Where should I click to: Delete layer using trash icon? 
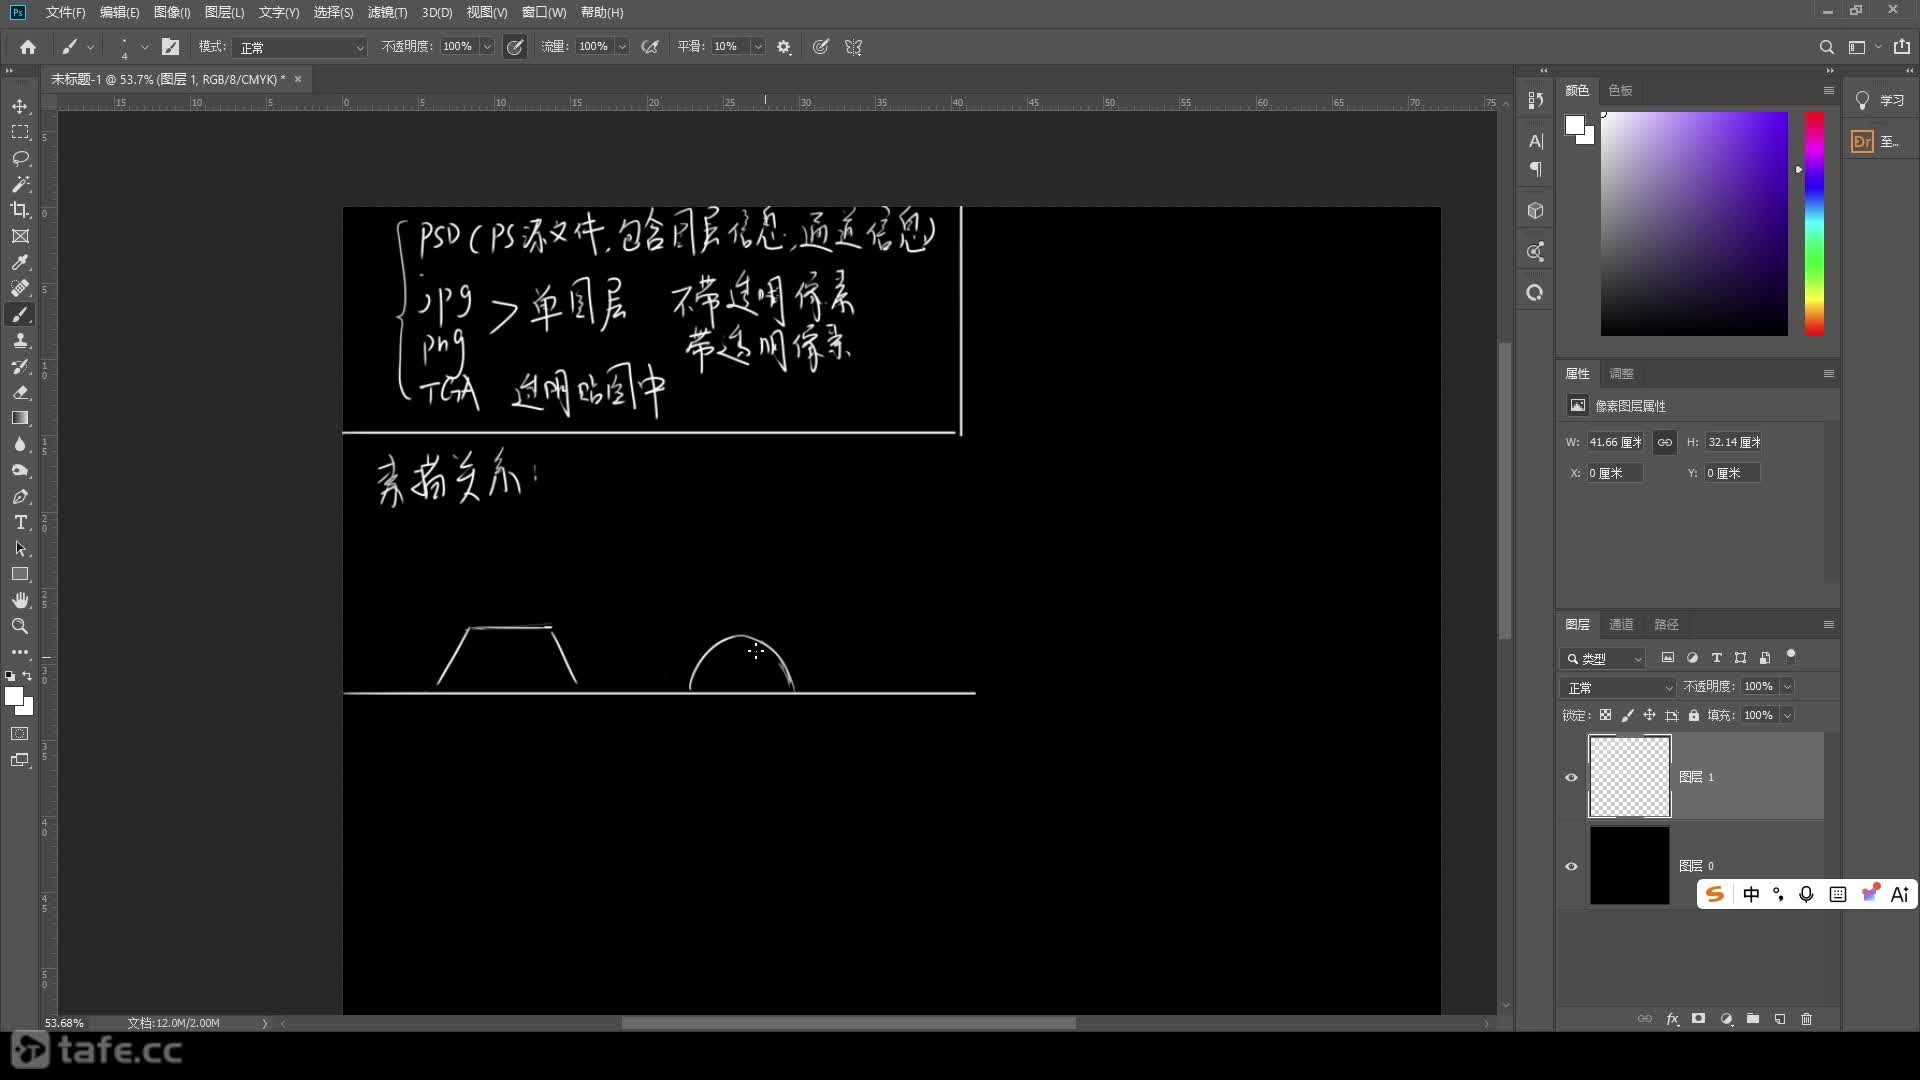pyautogui.click(x=1806, y=1019)
